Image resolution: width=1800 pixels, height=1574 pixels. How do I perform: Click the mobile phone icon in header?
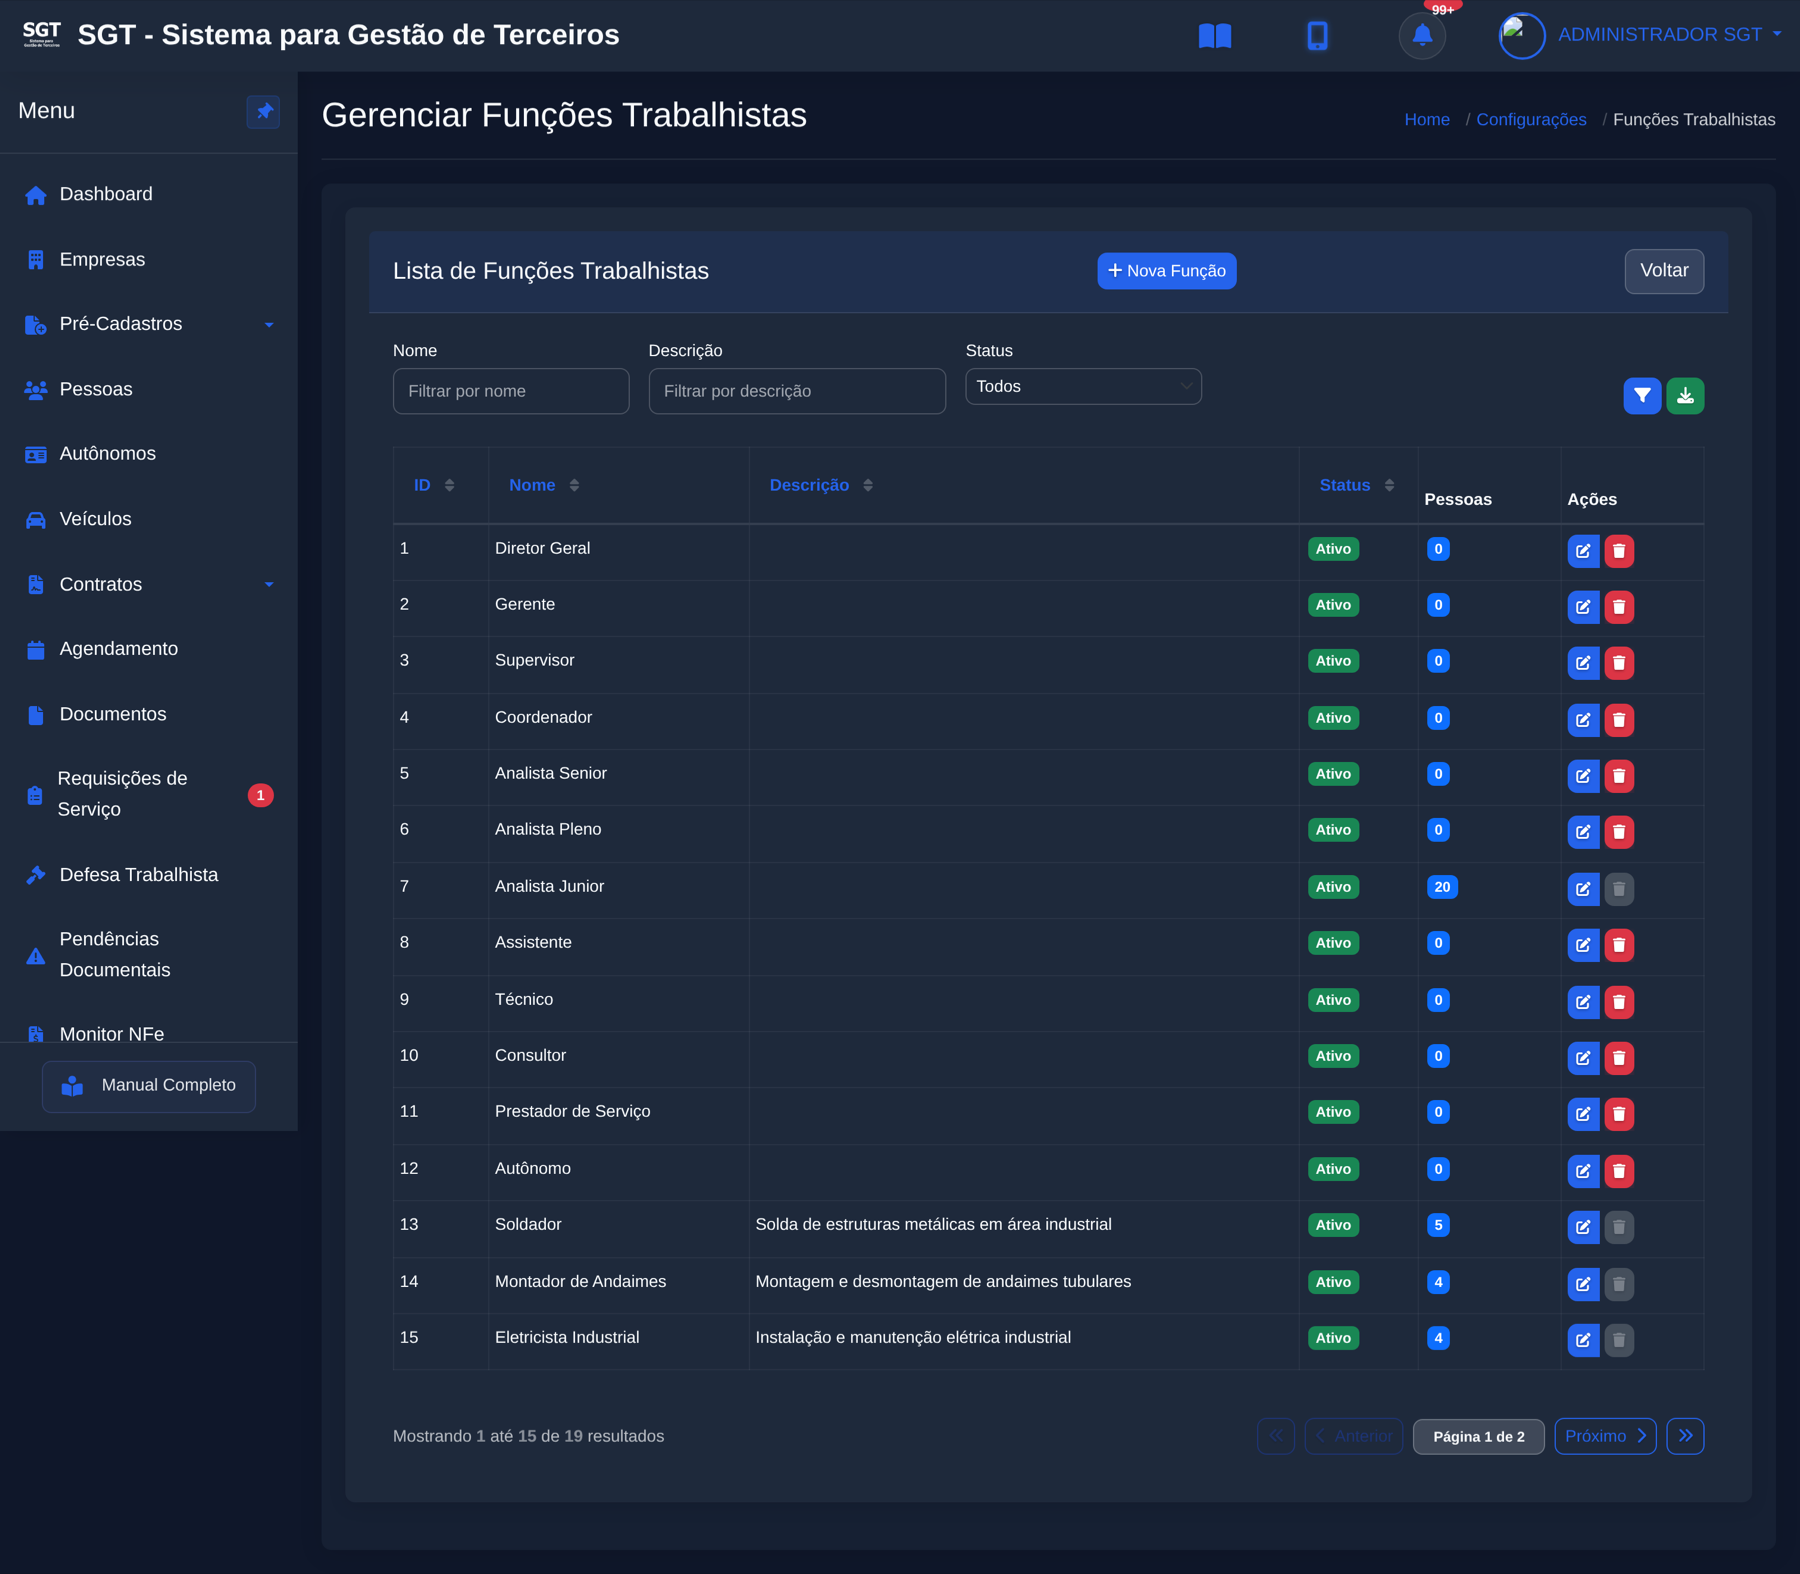[x=1317, y=36]
